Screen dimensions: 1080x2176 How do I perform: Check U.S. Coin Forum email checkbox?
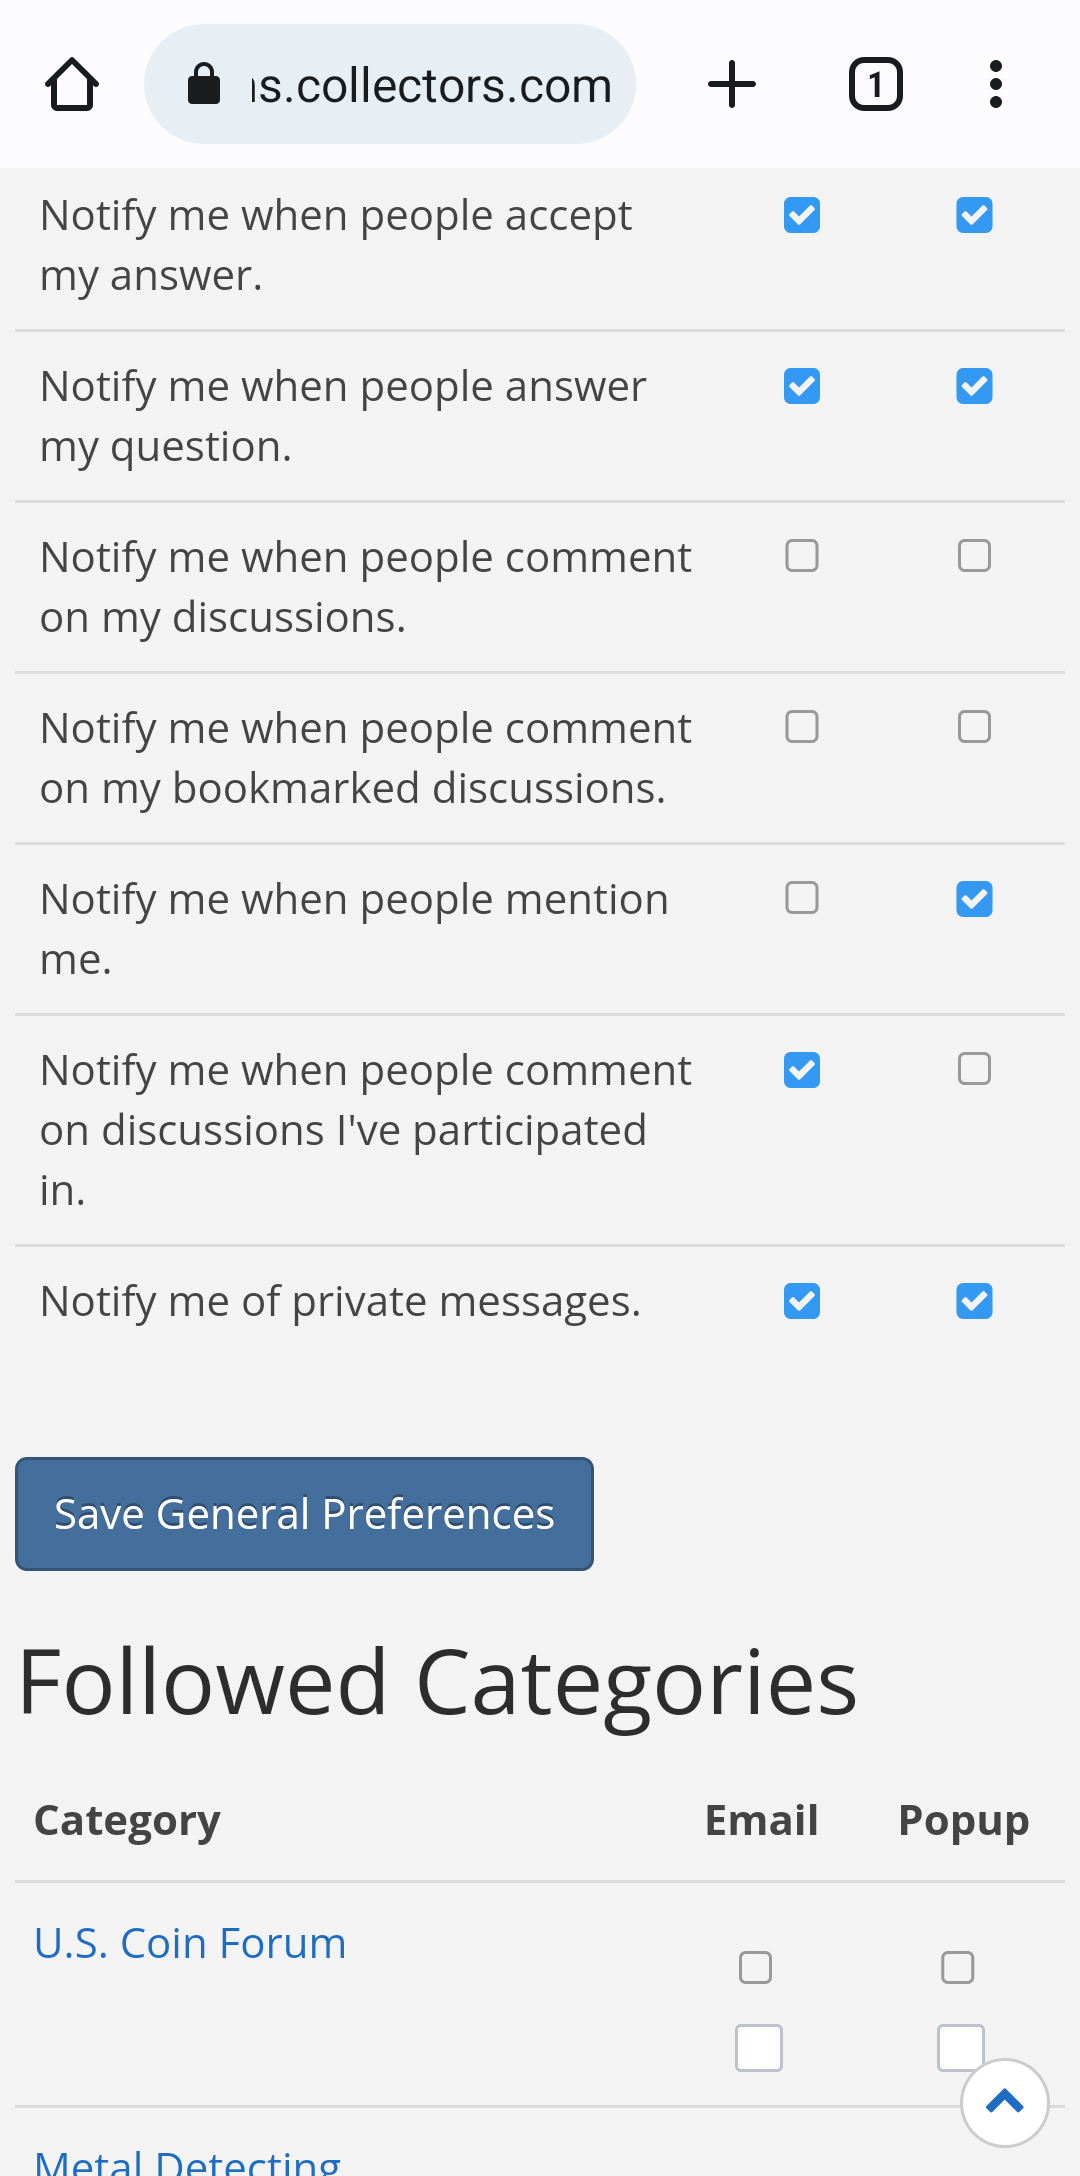[x=755, y=1968]
